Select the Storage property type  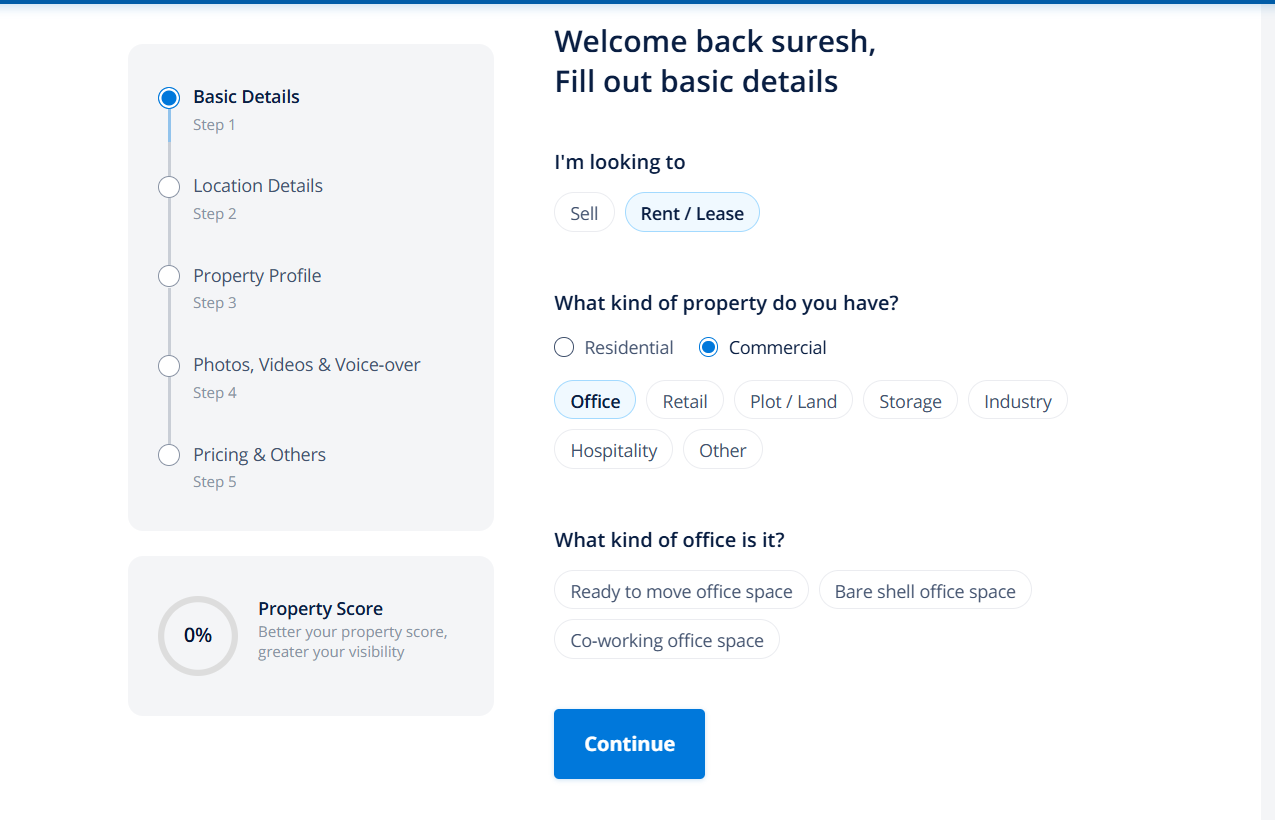(x=910, y=401)
